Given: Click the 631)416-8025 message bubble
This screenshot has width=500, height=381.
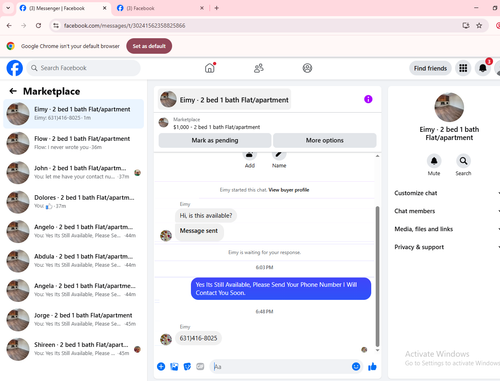Looking at the screenshot, I should coord(198,338).
